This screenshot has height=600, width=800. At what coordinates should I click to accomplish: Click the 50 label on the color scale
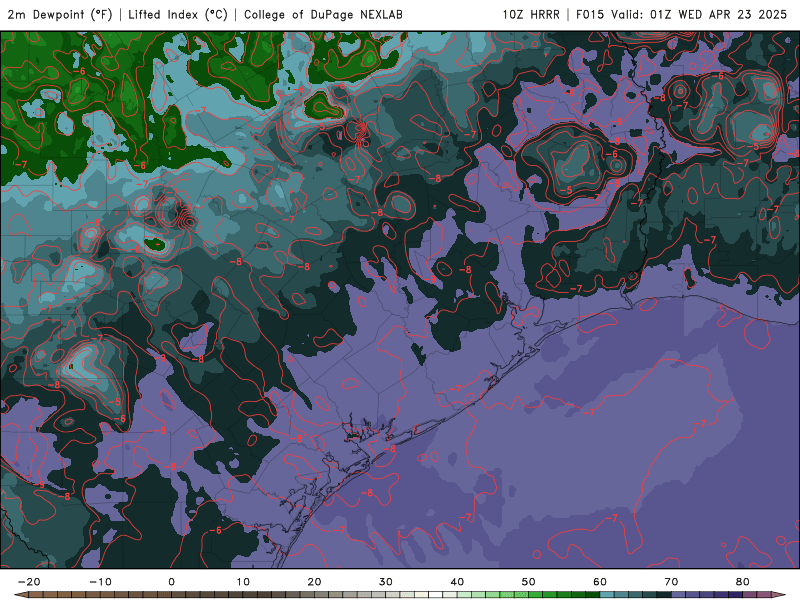click(x=529, y=582)
